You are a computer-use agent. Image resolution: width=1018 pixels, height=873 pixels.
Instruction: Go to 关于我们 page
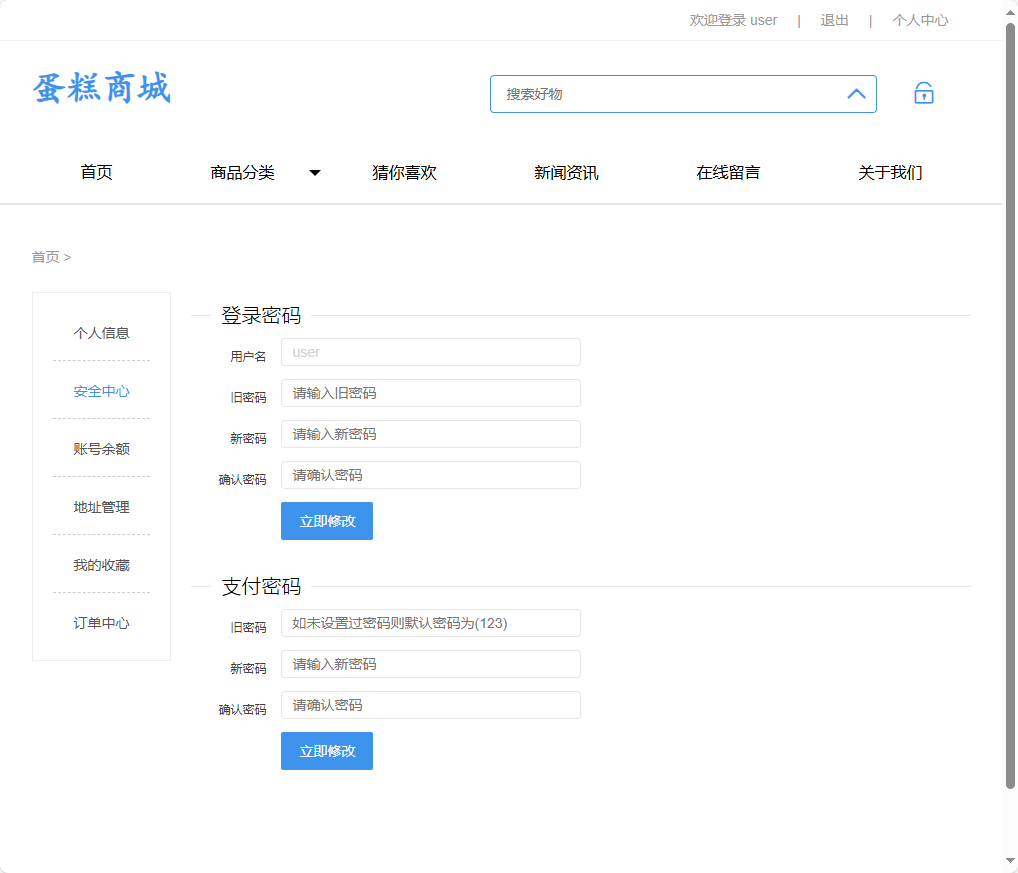click(x=890, y=172)
